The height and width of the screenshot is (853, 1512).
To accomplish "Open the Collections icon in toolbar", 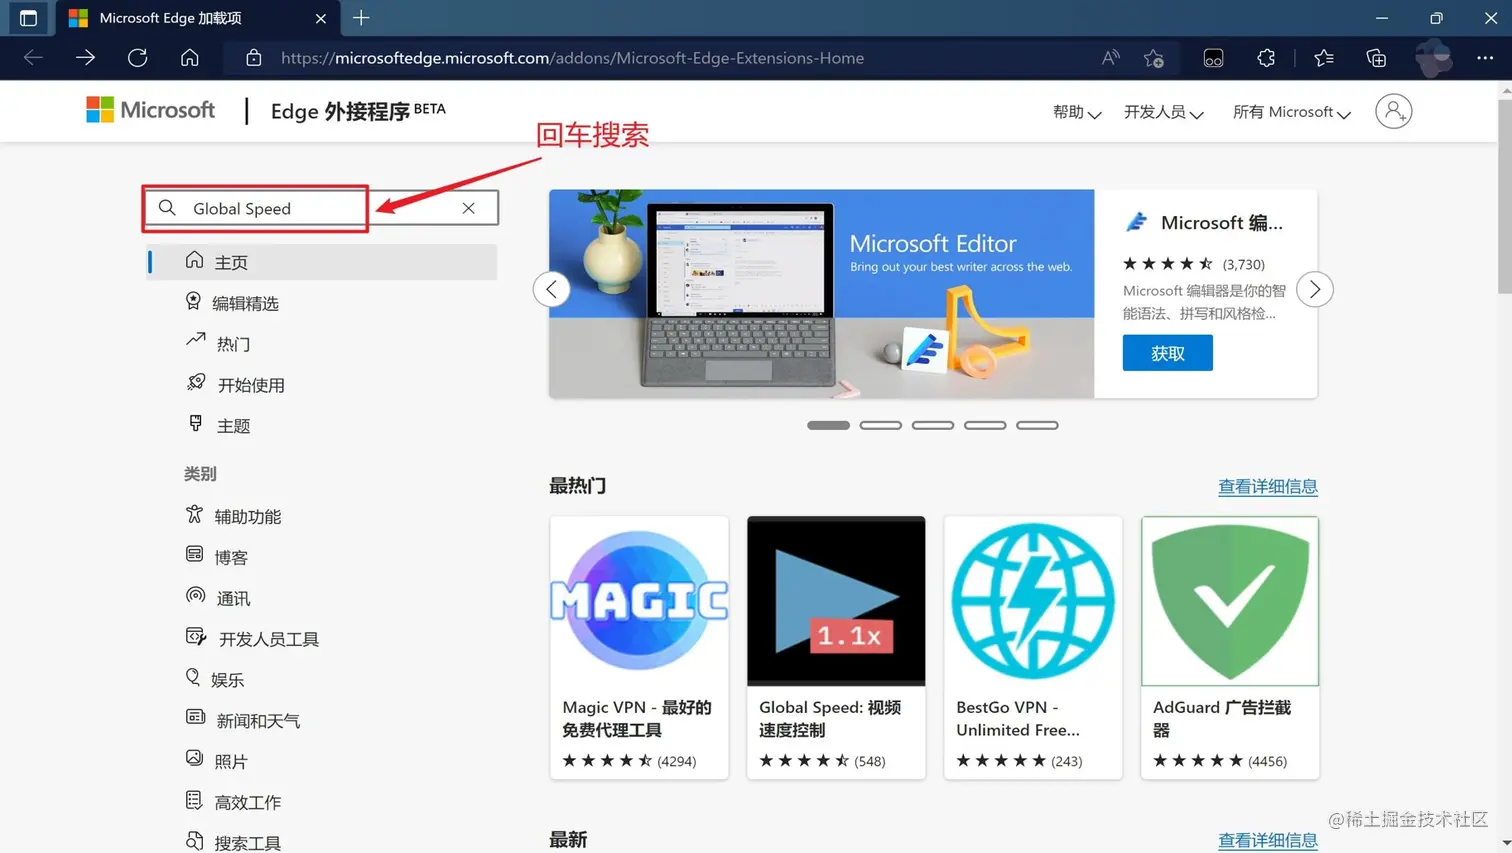I will click(x=1376, y=58).
